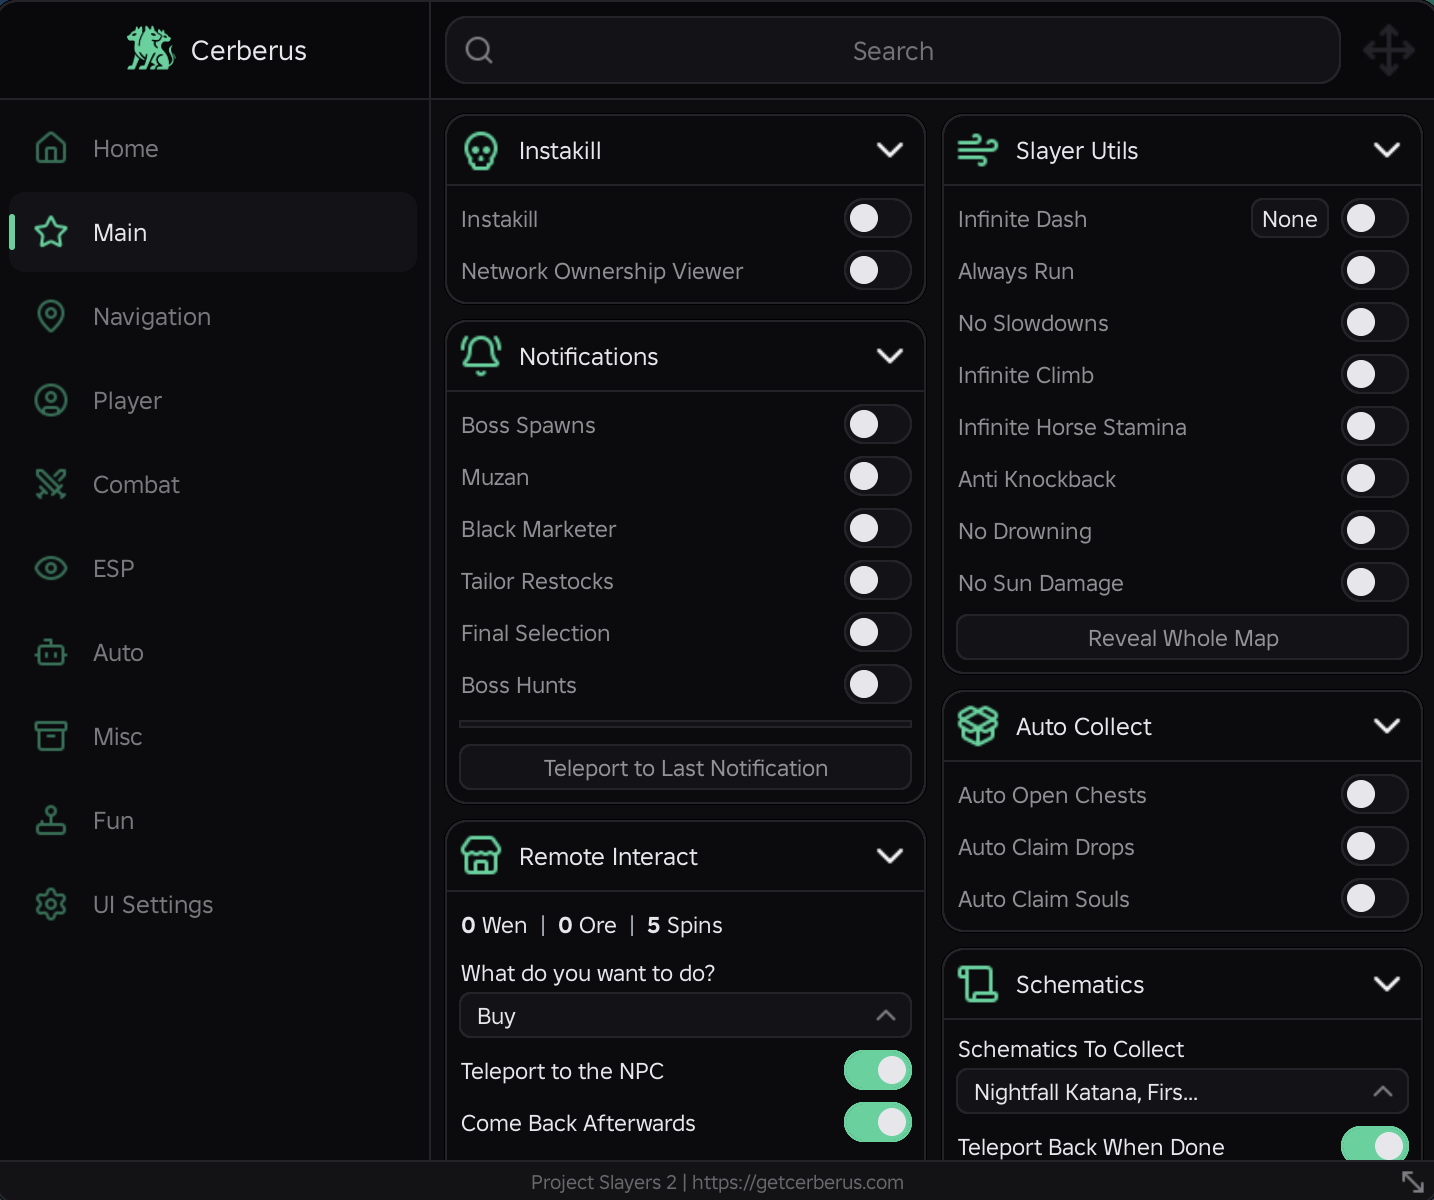Image resolution: width=1434 pixels, height=1200 pixels.
Task: Open the Fun section
Action: (213, 820)
